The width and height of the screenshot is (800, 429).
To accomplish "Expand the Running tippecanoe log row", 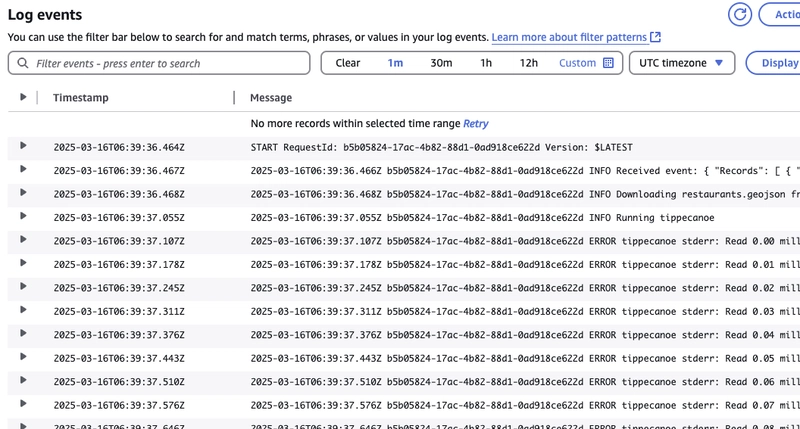I will coord(23,216).
